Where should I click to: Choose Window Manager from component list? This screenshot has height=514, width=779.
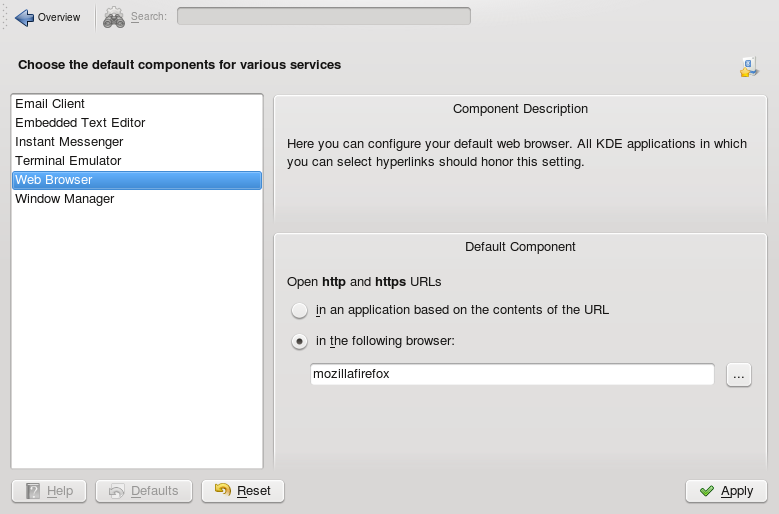point(65,199)
